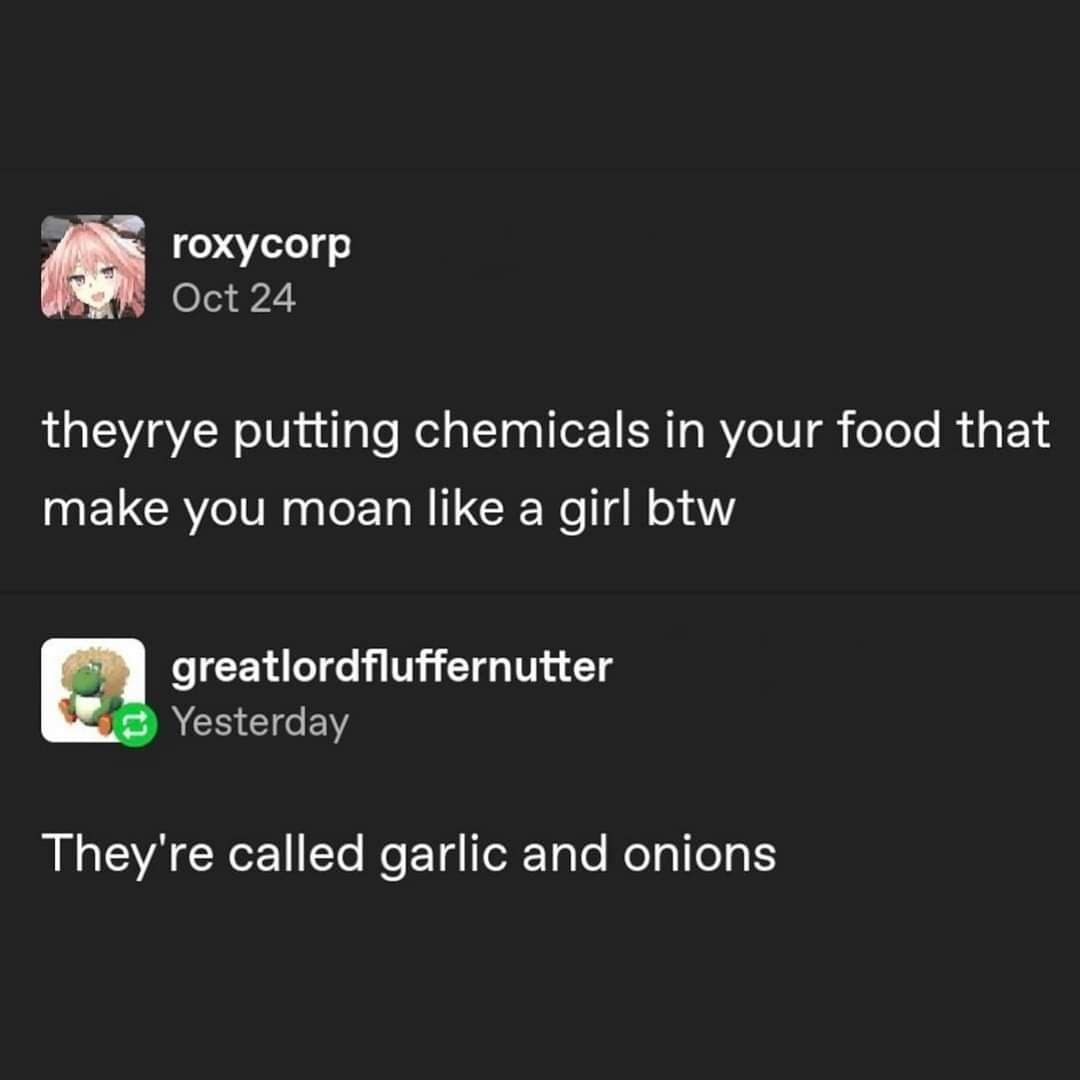Click the line "make you moan like a girl btw"
This screenshot has height=1080, width=1080.
click(389, 510)
